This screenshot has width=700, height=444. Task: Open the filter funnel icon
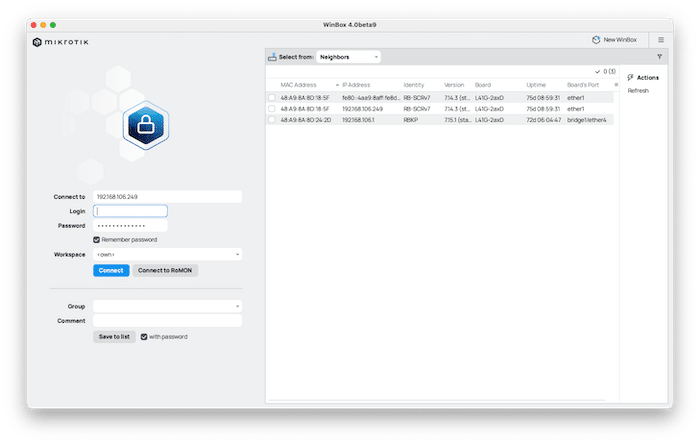point(659,57)
